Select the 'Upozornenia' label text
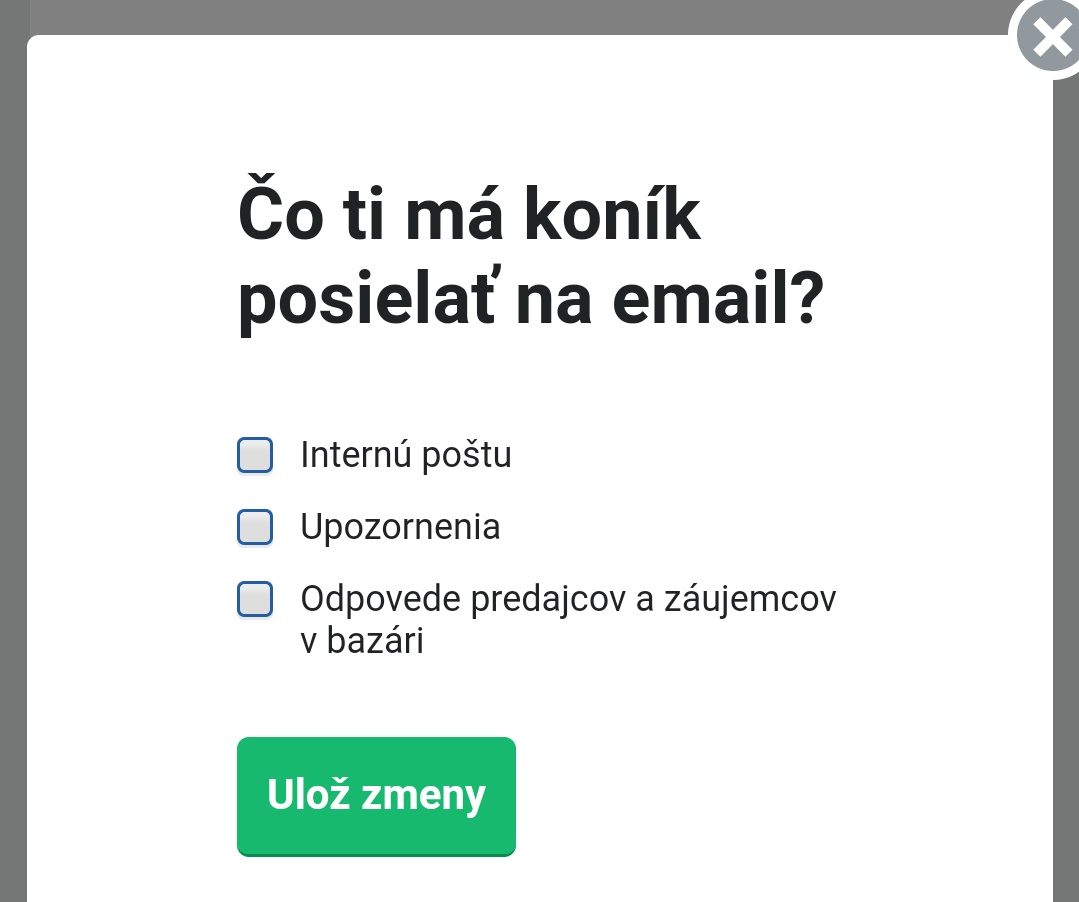1079x902 pixels. (x=400, y=527)
